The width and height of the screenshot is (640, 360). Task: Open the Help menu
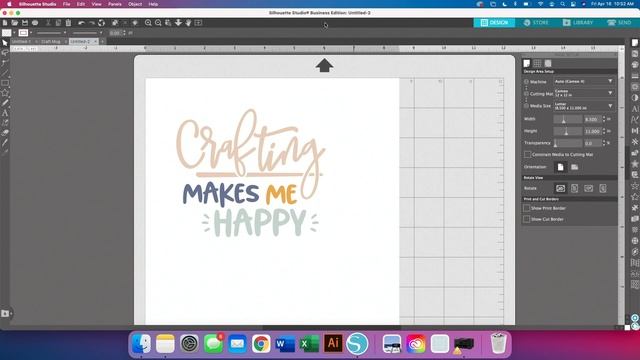153,4
